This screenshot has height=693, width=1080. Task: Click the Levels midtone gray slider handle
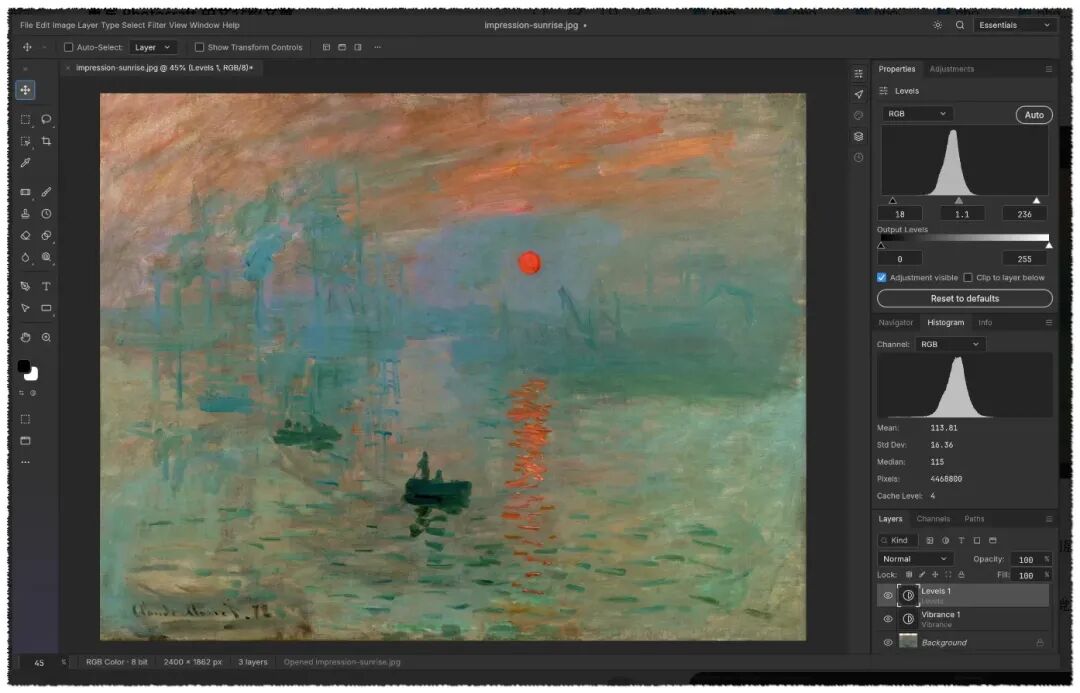tap(959, 200)
